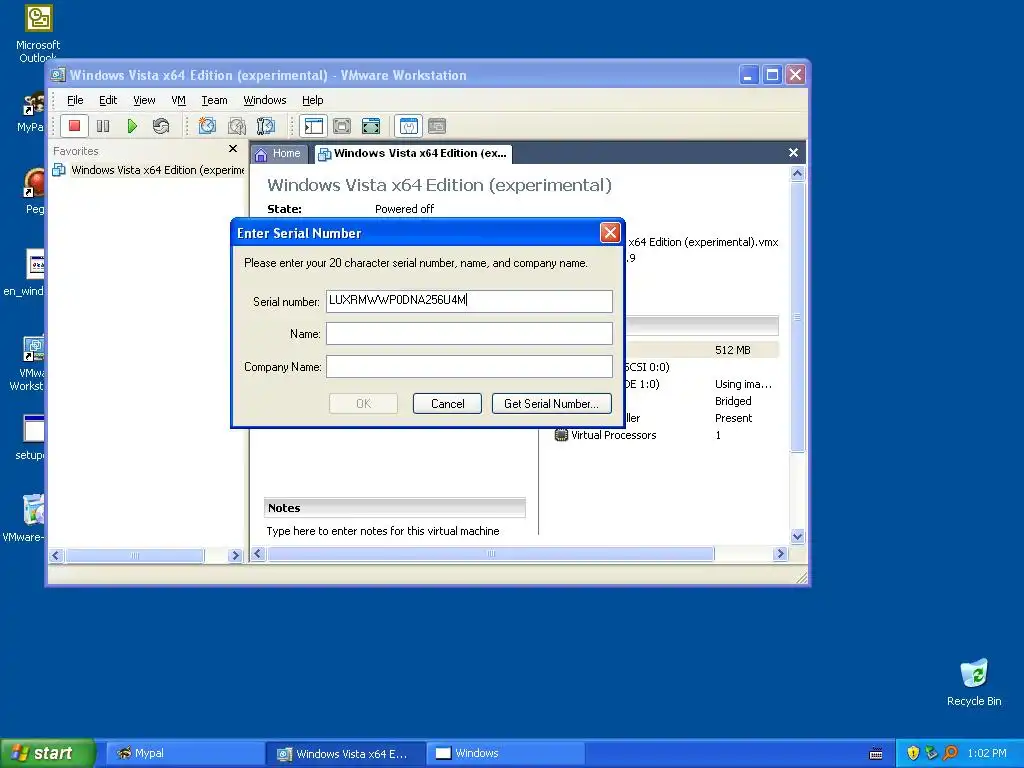Viewport: 1024px width, 768px height.
Task: Open the Help menu
Action: 312,100
